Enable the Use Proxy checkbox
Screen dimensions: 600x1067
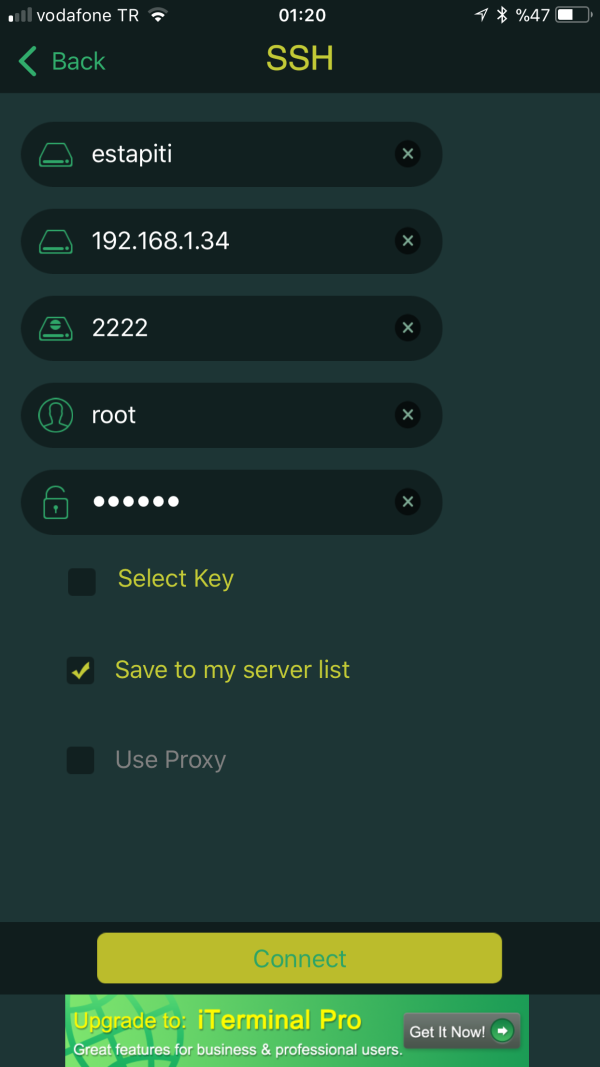[81, 760]
